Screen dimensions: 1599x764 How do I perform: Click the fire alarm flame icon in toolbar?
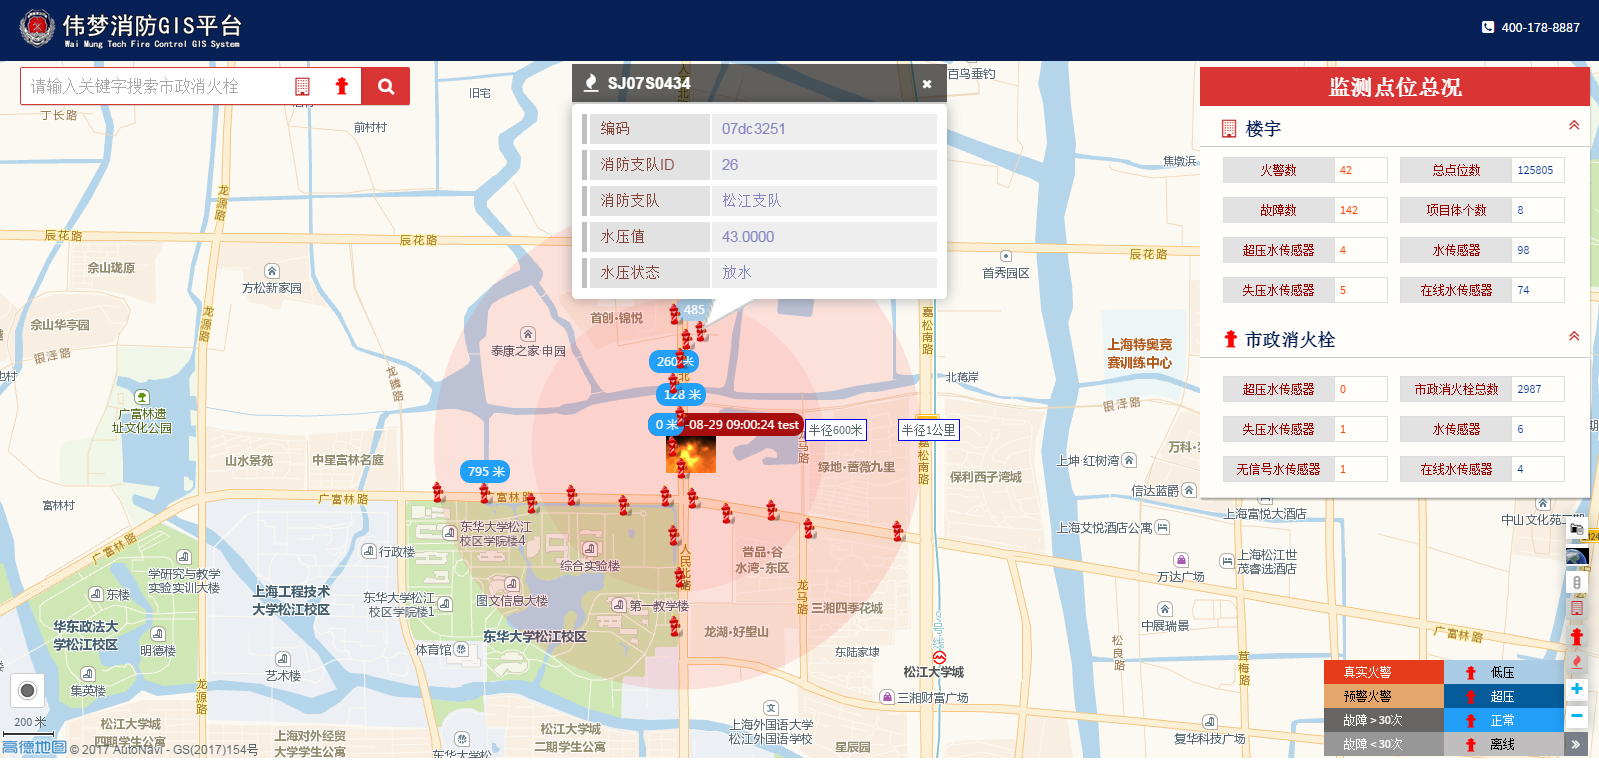point(1577,662)
